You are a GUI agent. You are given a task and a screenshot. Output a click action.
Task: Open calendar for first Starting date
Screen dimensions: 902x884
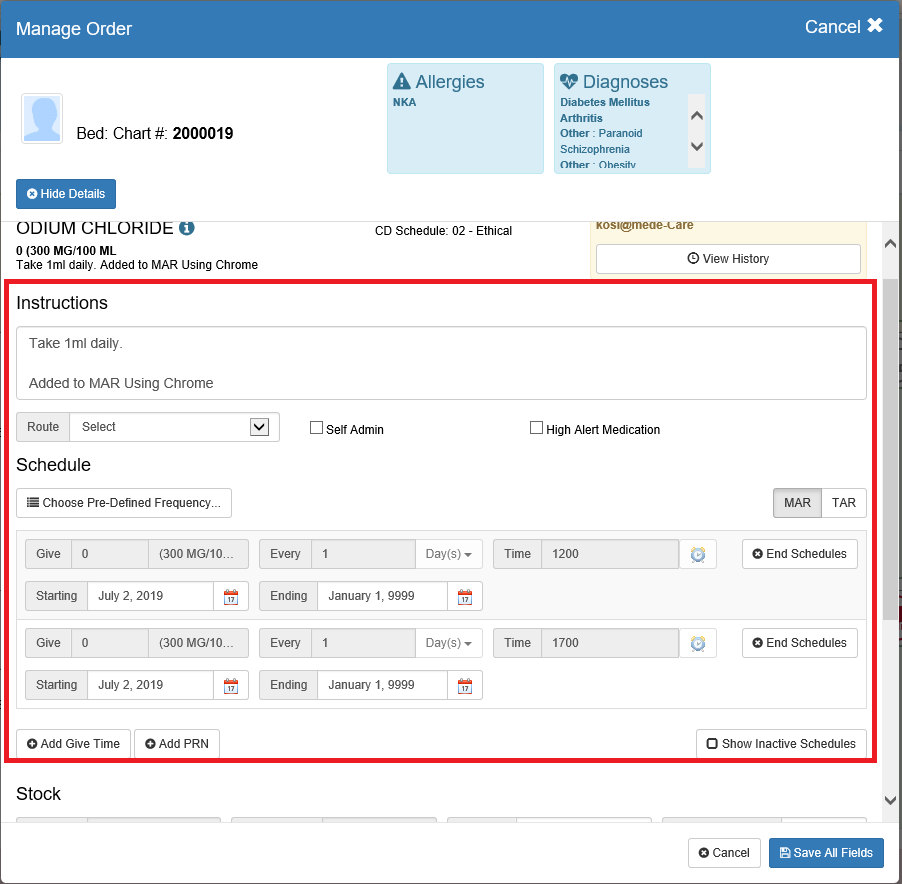coord(231,597)
